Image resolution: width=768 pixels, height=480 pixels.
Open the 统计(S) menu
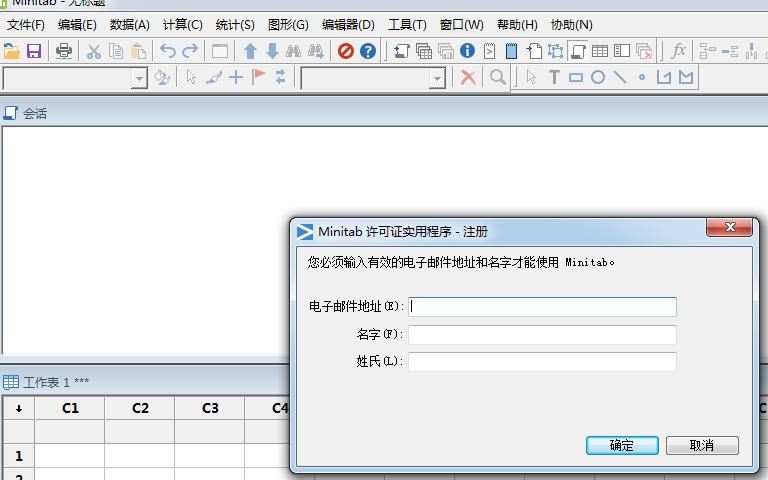click(x=235, y=25)
